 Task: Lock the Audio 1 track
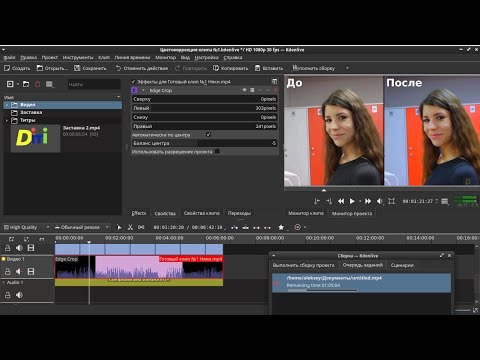[7, 295]
